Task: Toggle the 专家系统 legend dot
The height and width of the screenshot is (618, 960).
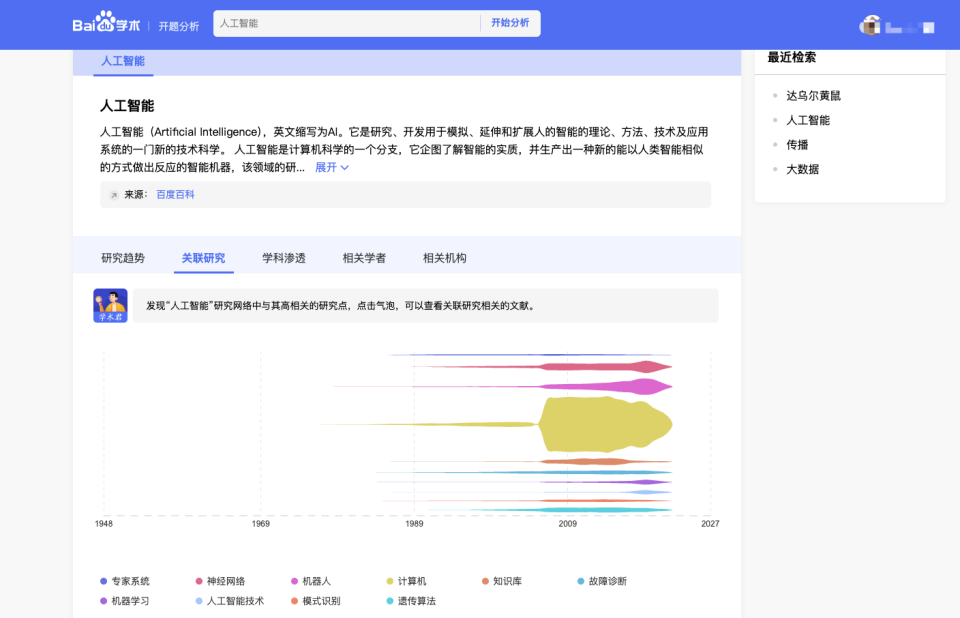Action: 103,581
